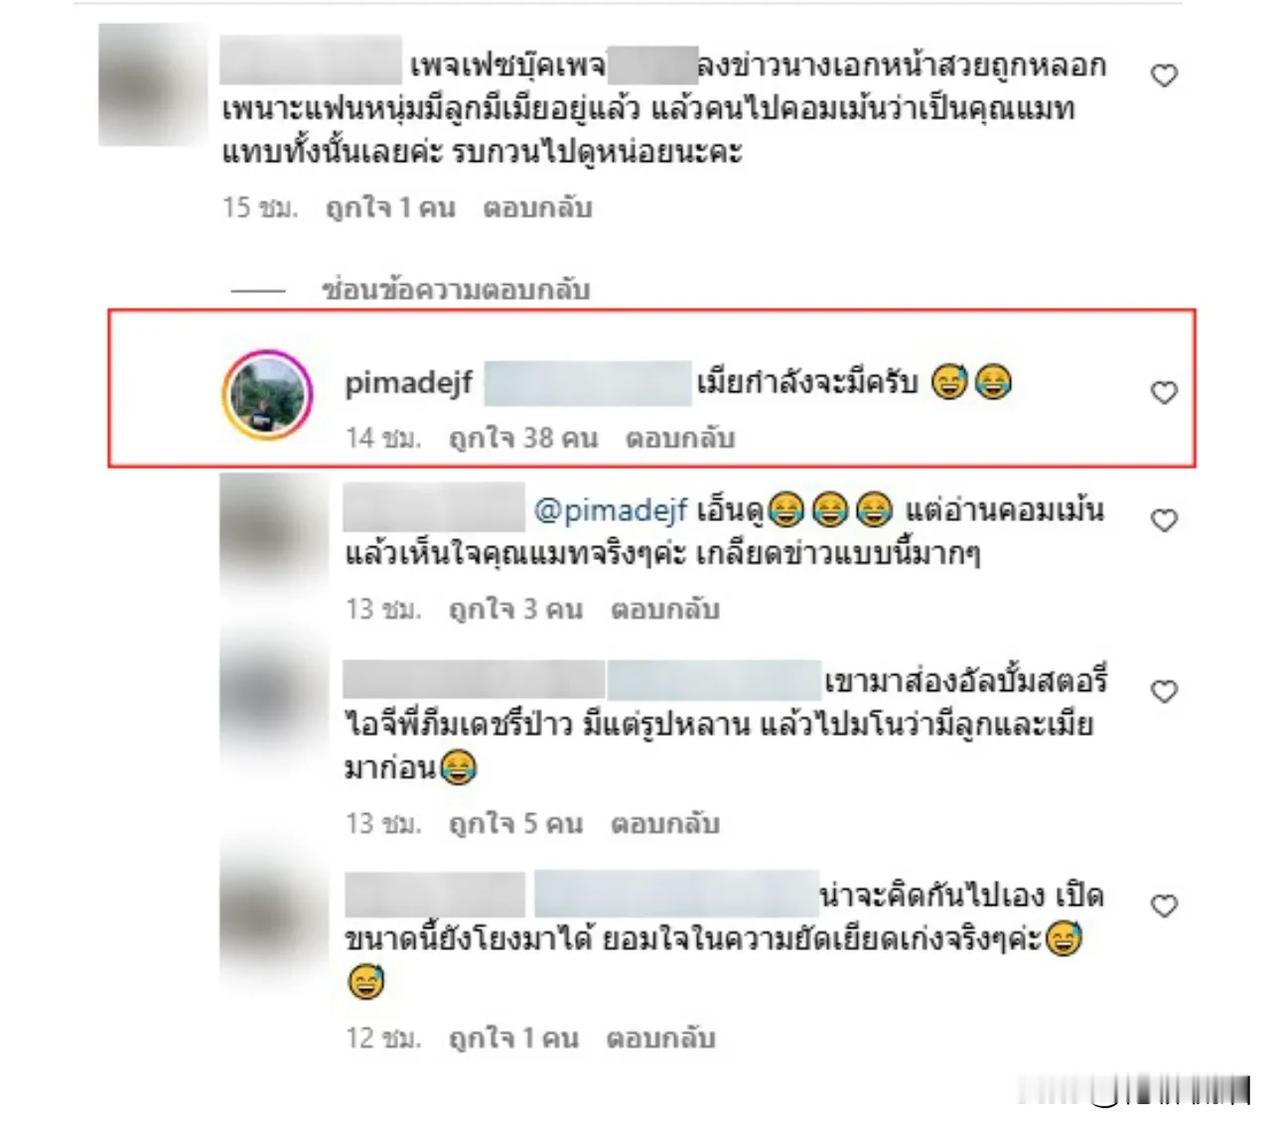
Task: Show who liked ถูกใจ 3 คน
Action: click(516, 609)
